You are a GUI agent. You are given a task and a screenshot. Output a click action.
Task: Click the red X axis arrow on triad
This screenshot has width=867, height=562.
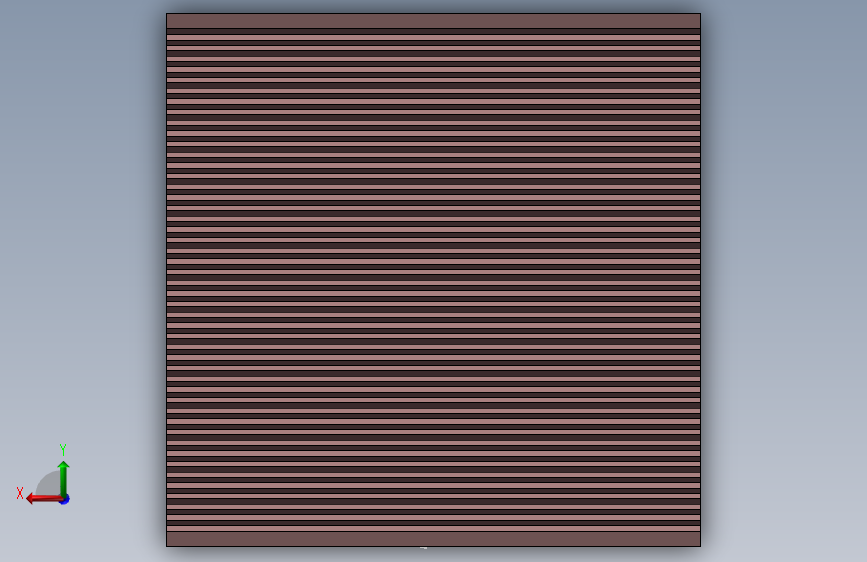pos(43,499)
